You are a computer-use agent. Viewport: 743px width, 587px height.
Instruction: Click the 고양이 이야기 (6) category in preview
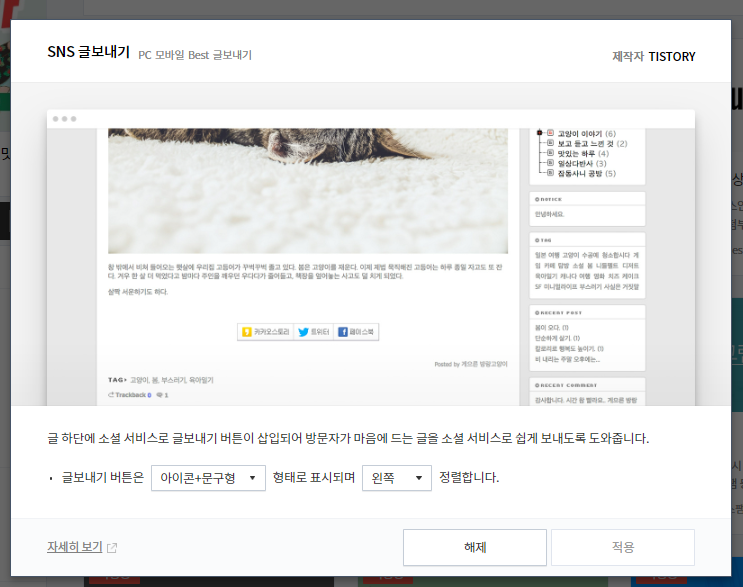pos(587,134)
